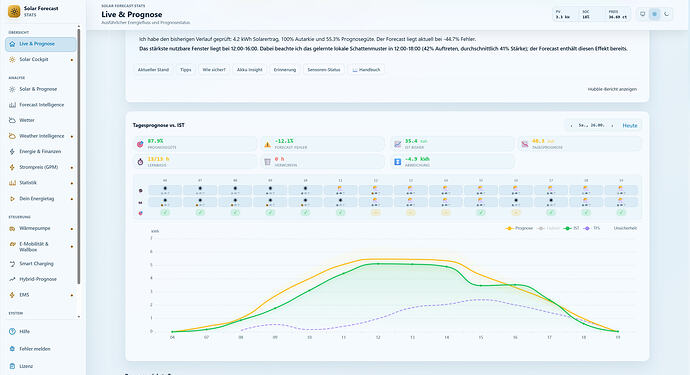Switch to light theme sun button
Image resolution: width=690 pixels, height=375 pixels.
point(654,14)
